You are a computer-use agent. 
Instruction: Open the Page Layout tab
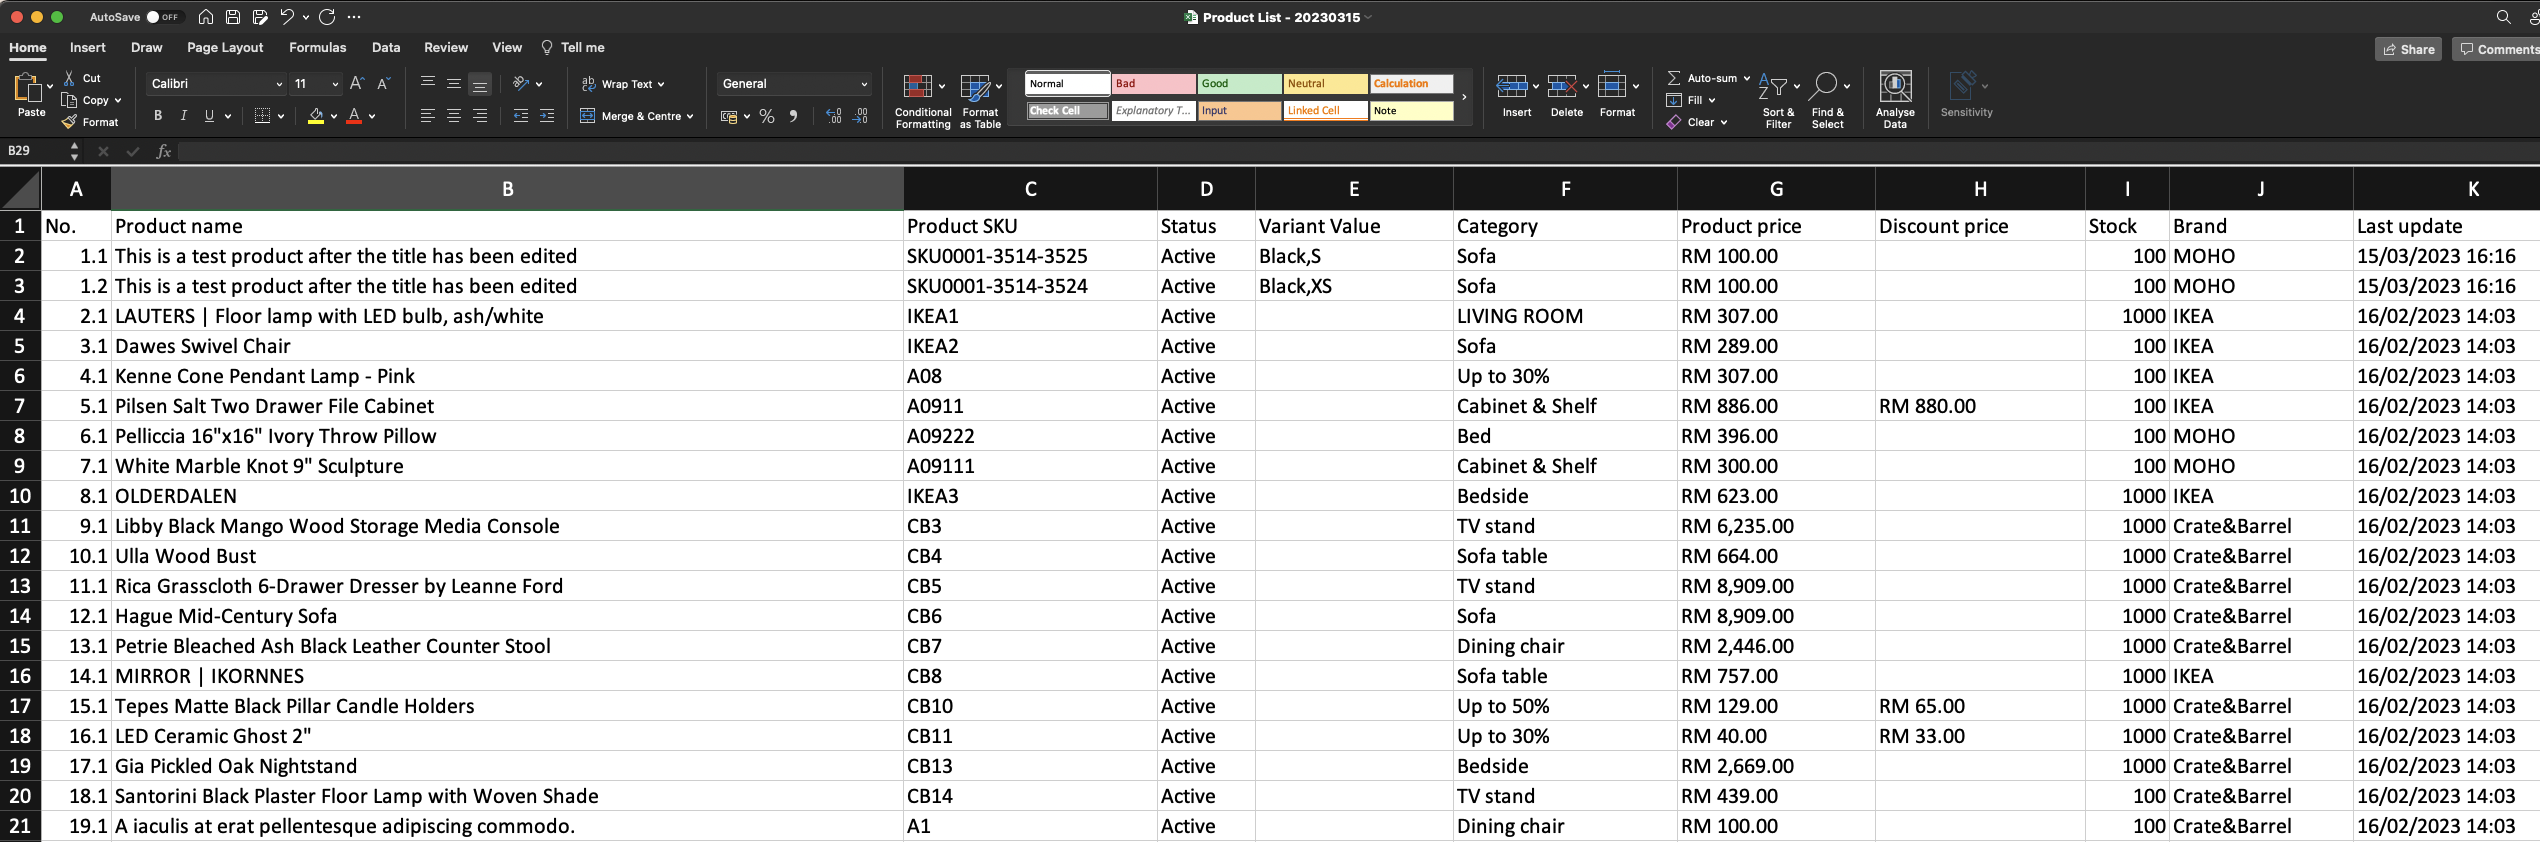point(225,47)
